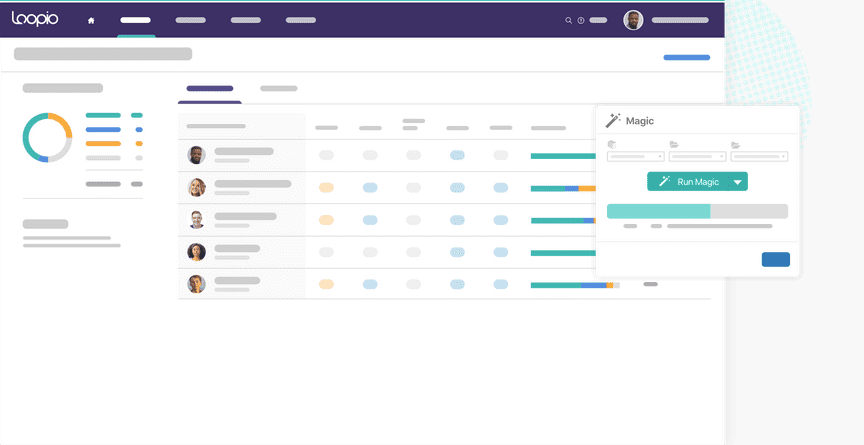864x445 pixels.
Task: Select the active purple underlined tab
Action: point(210,89)
